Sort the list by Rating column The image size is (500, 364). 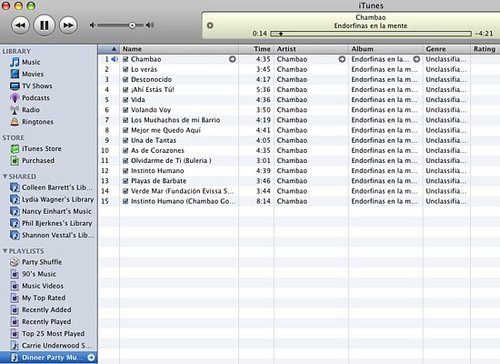(x=485, y=49)
